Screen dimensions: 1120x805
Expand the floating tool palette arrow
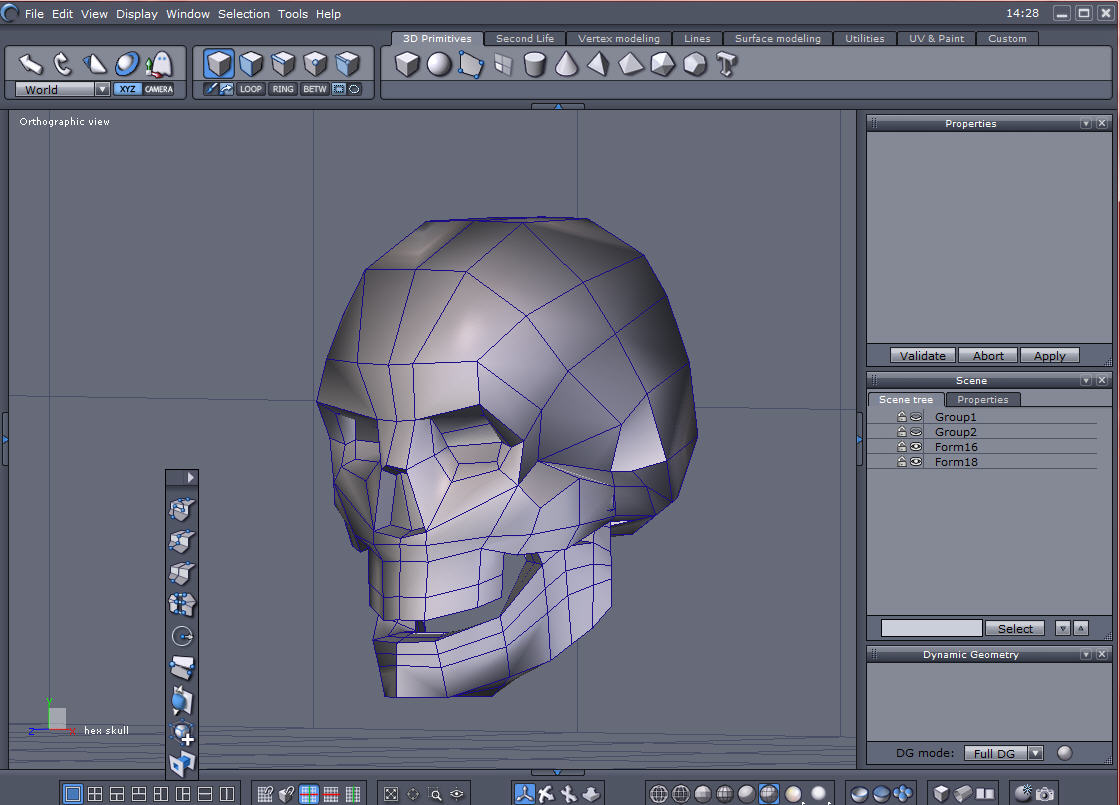tap(190, 477)
